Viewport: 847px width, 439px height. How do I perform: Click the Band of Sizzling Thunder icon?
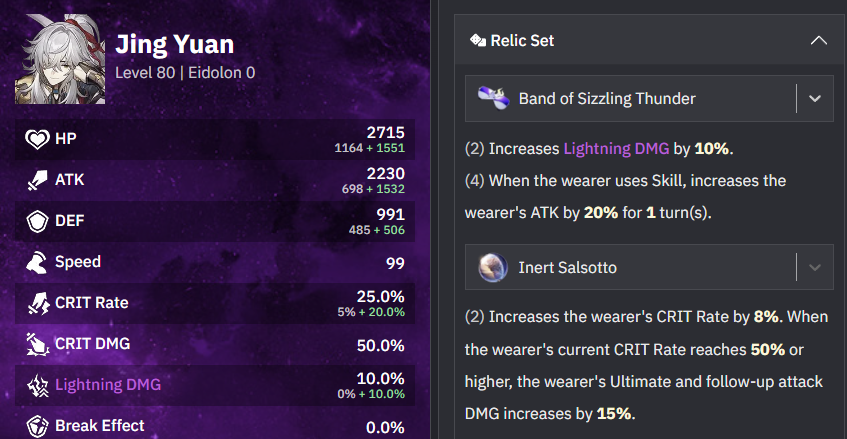493,98
